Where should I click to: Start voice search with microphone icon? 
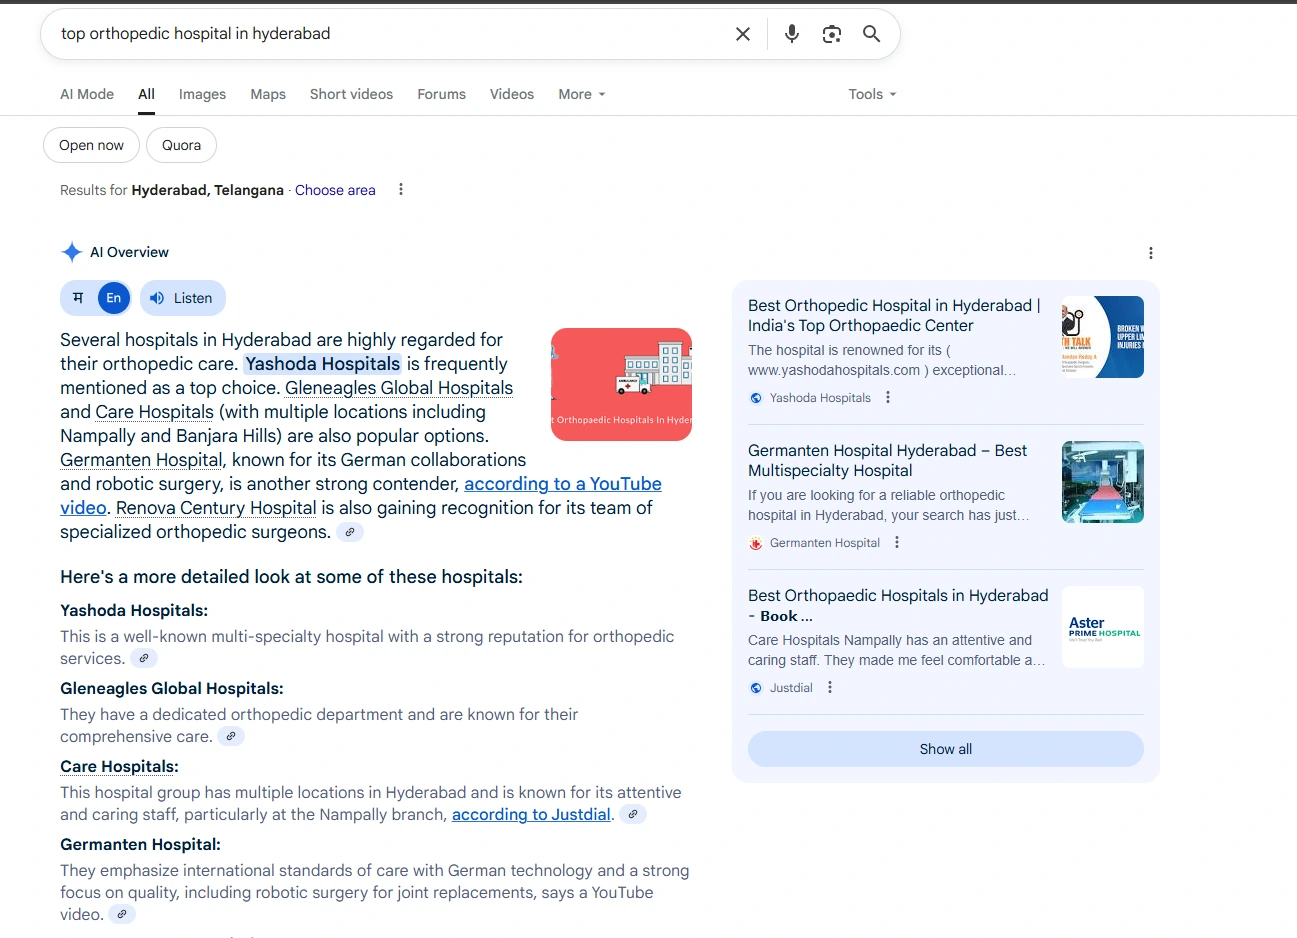792,34
